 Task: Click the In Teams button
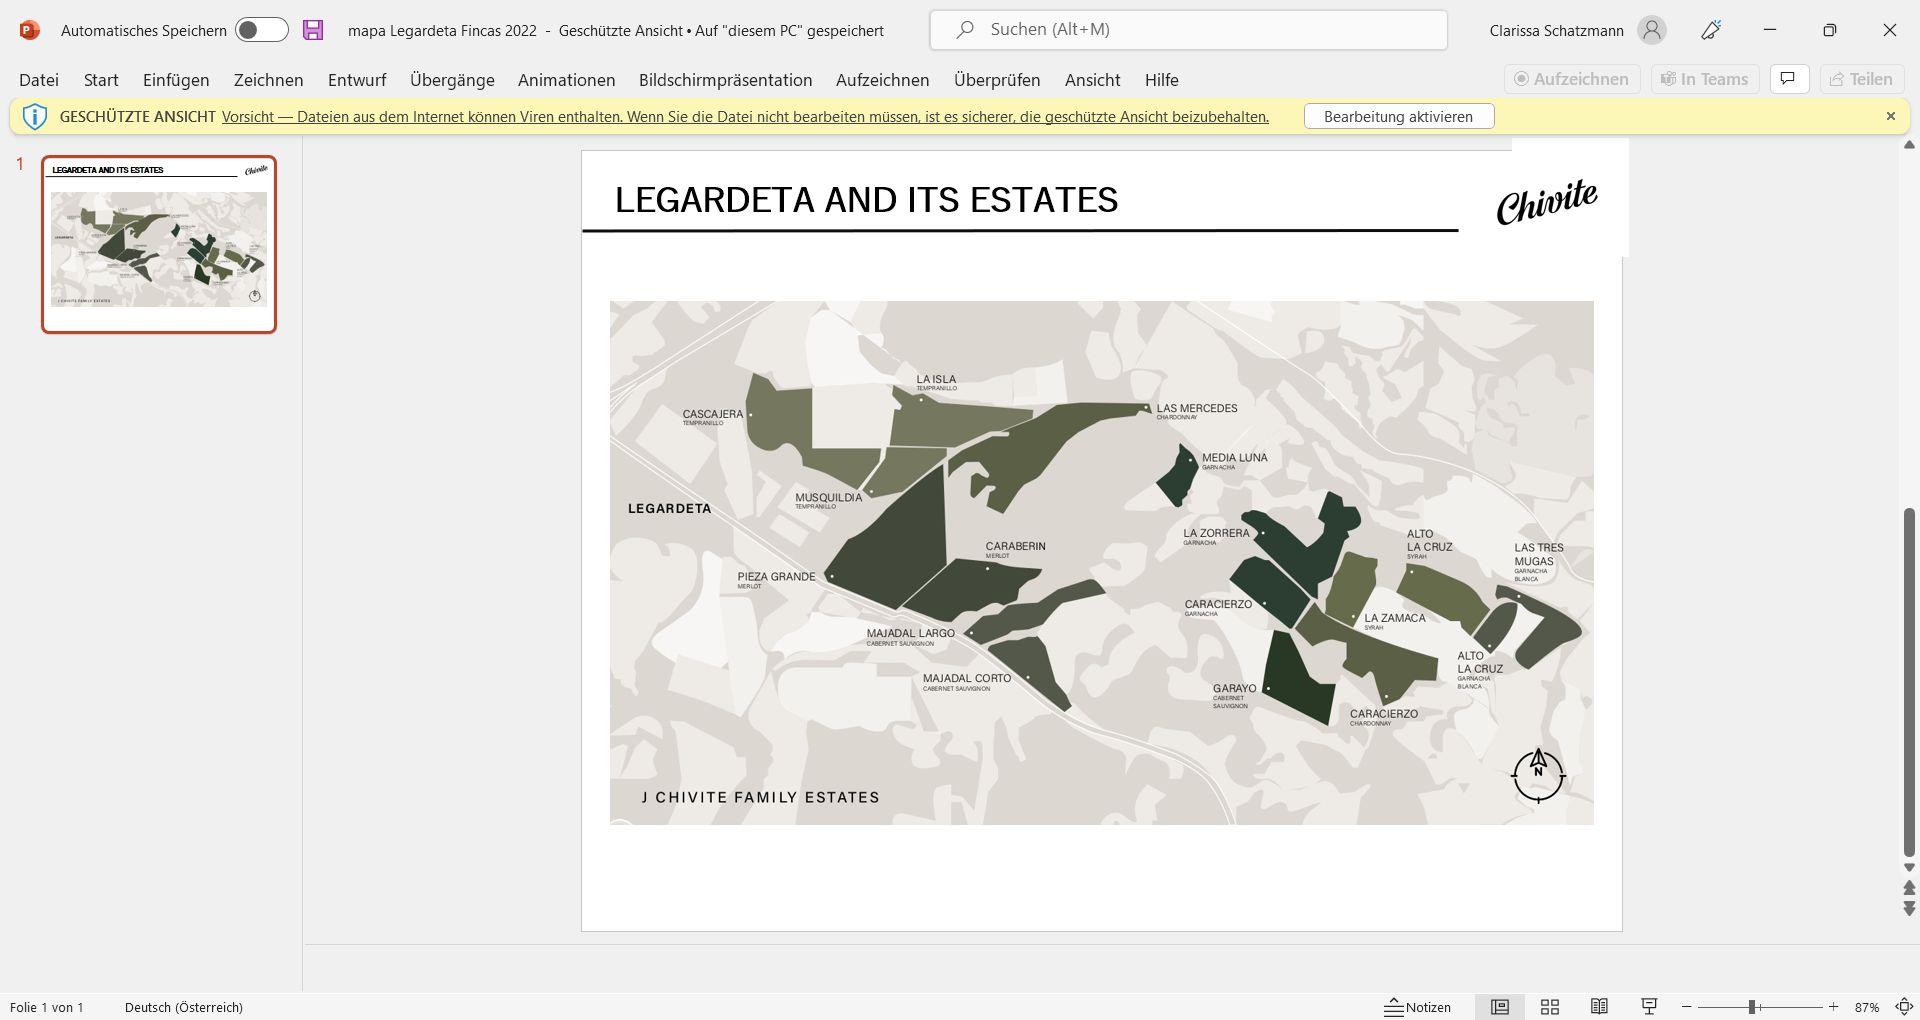(x=1705, y=79)
